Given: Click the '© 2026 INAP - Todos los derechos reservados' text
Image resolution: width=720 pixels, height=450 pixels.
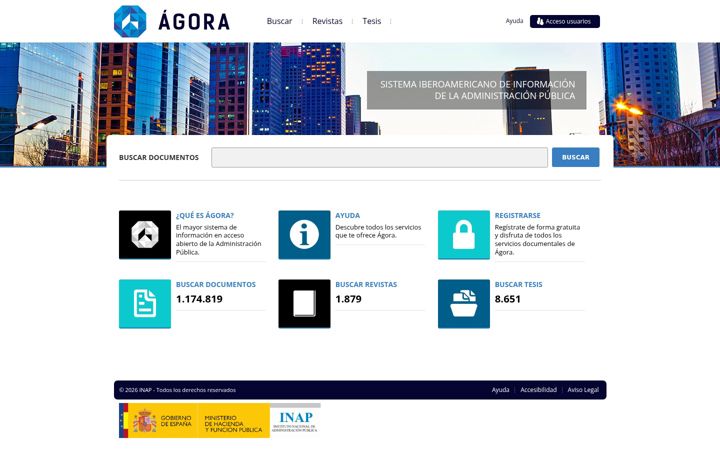Looking at the screenshot, I should pos(177,390).
